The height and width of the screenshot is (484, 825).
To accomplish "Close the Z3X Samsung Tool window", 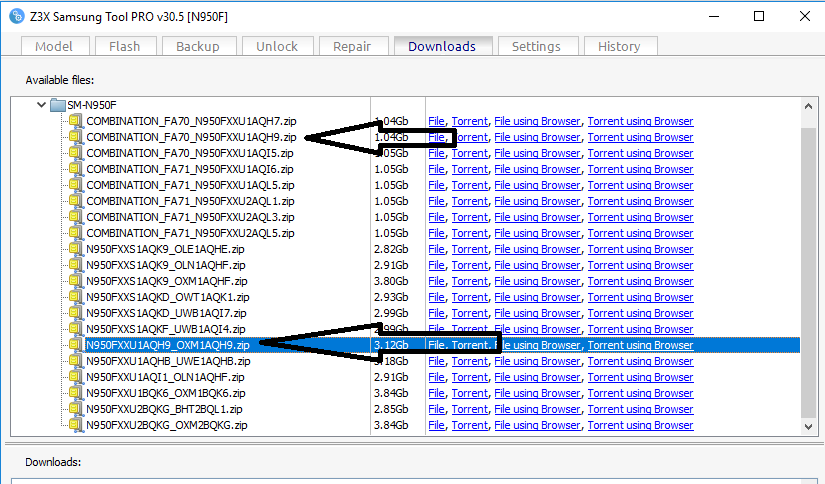I will point(804,16).
